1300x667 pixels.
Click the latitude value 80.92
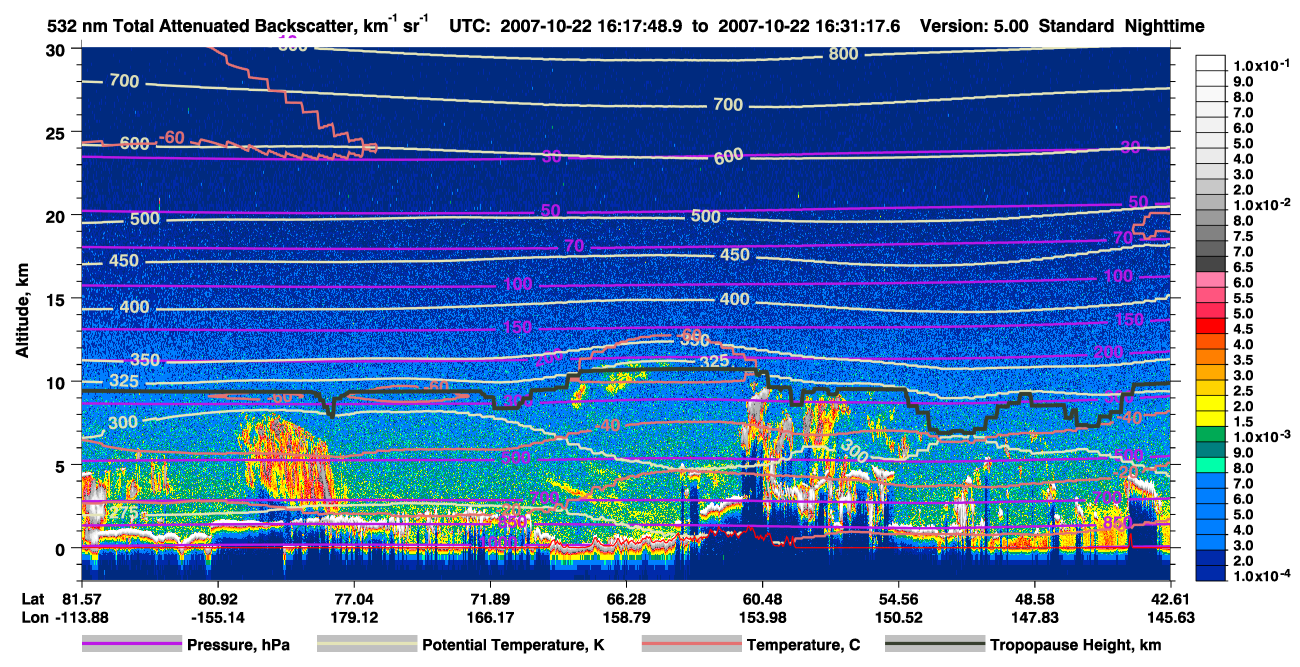click(217, 598)
